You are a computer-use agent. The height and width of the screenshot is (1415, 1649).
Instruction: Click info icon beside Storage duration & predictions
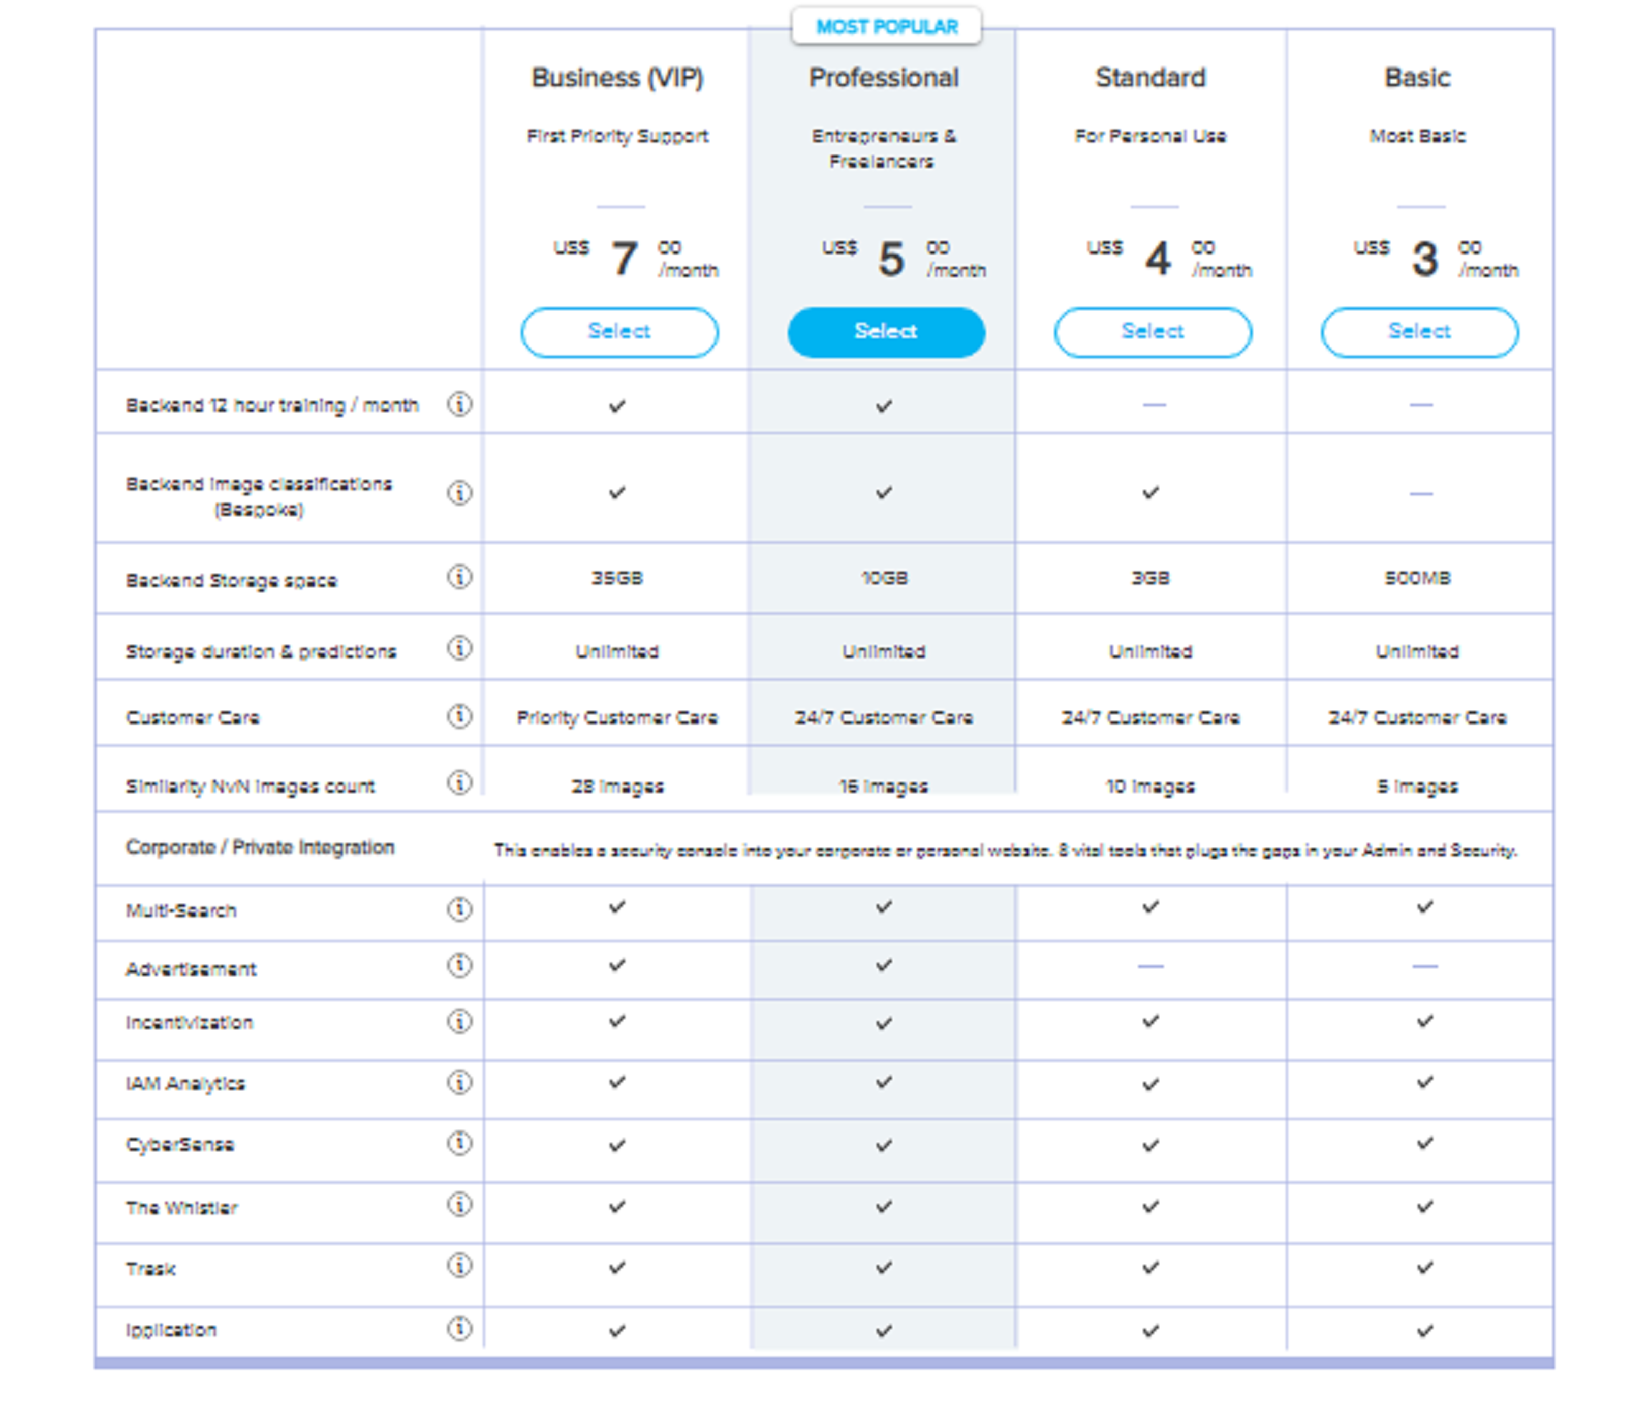(x=459, y=649)
